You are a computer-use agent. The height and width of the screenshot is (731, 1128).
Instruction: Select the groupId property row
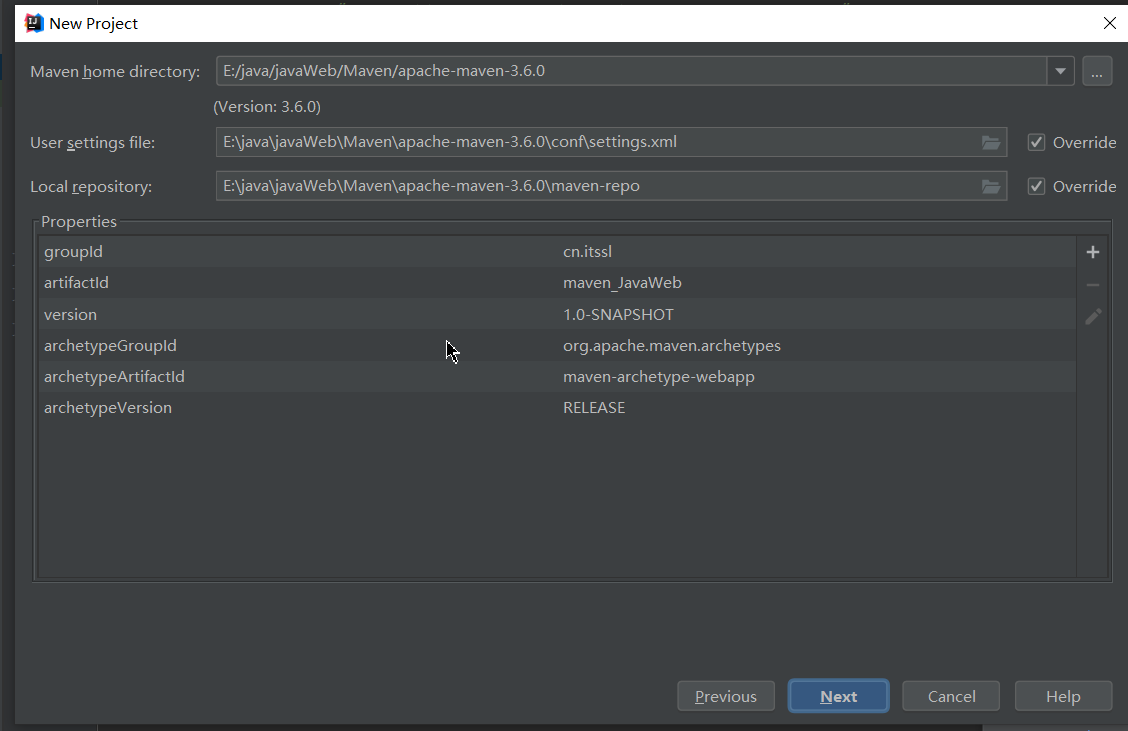558,252
